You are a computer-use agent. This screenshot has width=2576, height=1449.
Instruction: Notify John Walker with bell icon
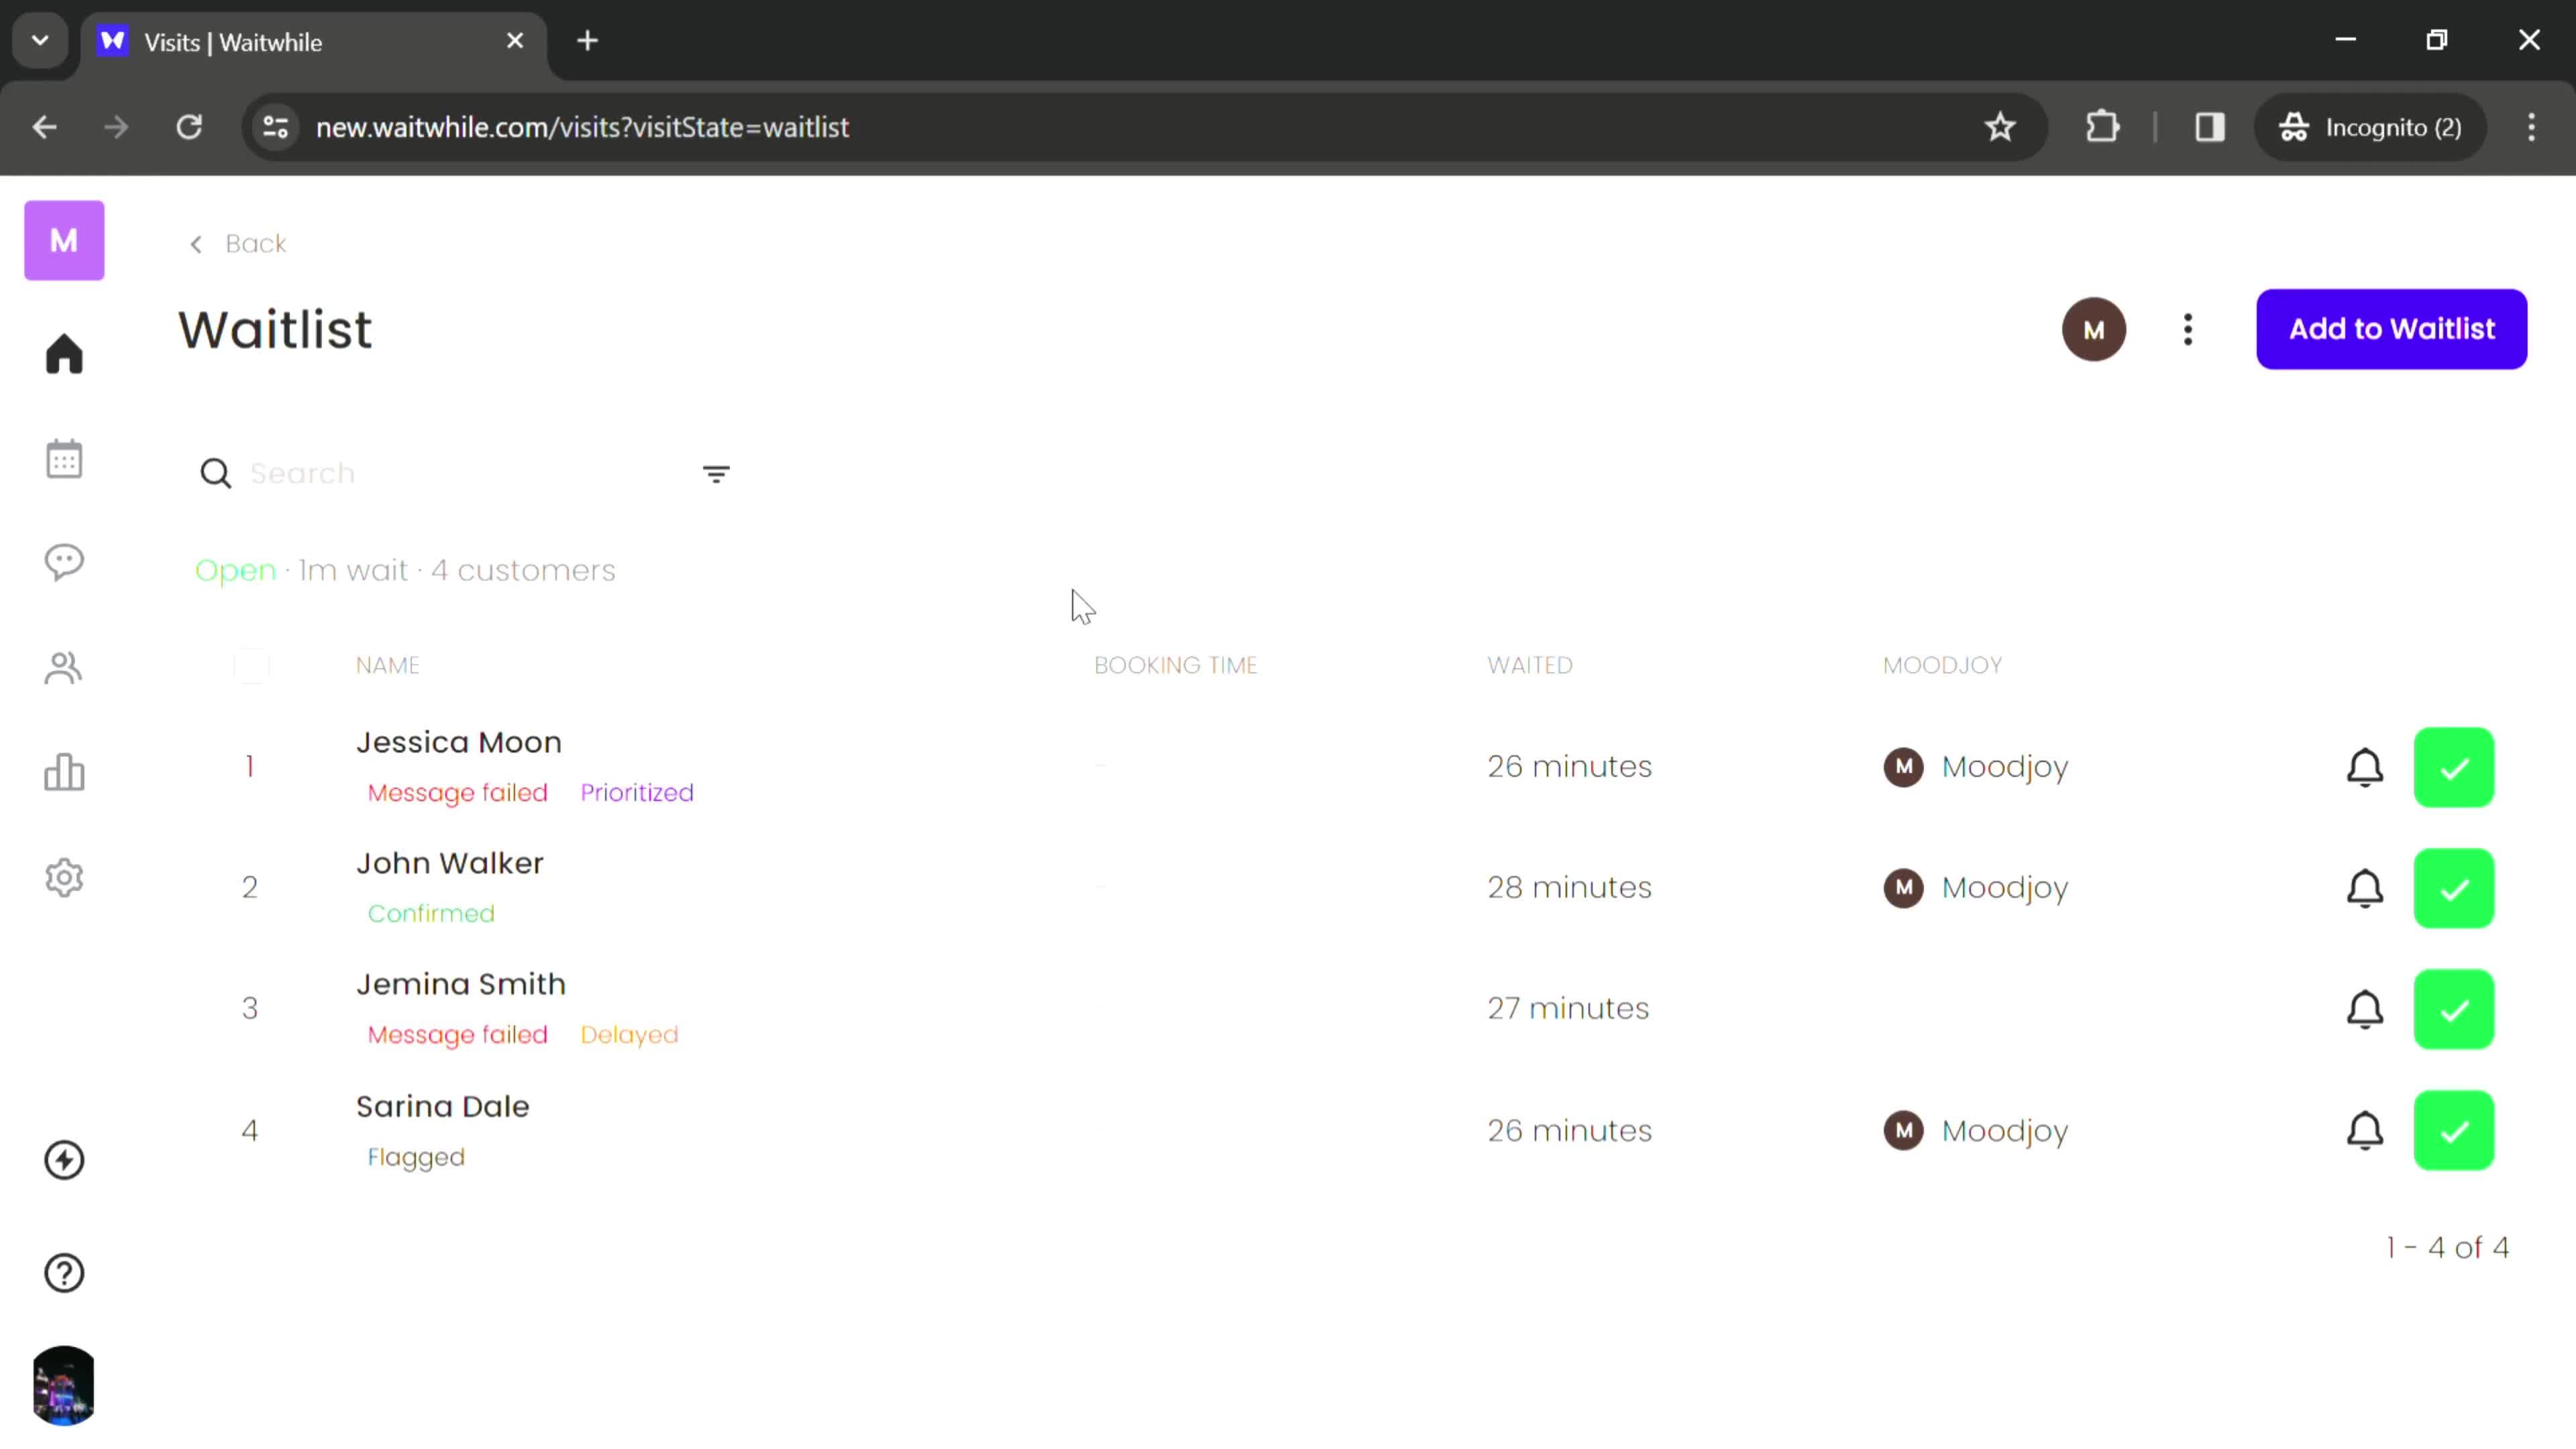click(x=2365, y=888)
